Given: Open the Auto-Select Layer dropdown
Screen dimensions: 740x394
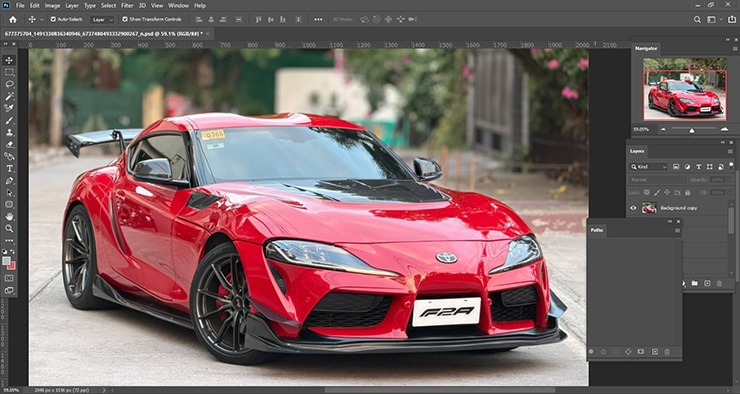Looking at the screenshot, I should pyautogui.click(x=102, y=20).
